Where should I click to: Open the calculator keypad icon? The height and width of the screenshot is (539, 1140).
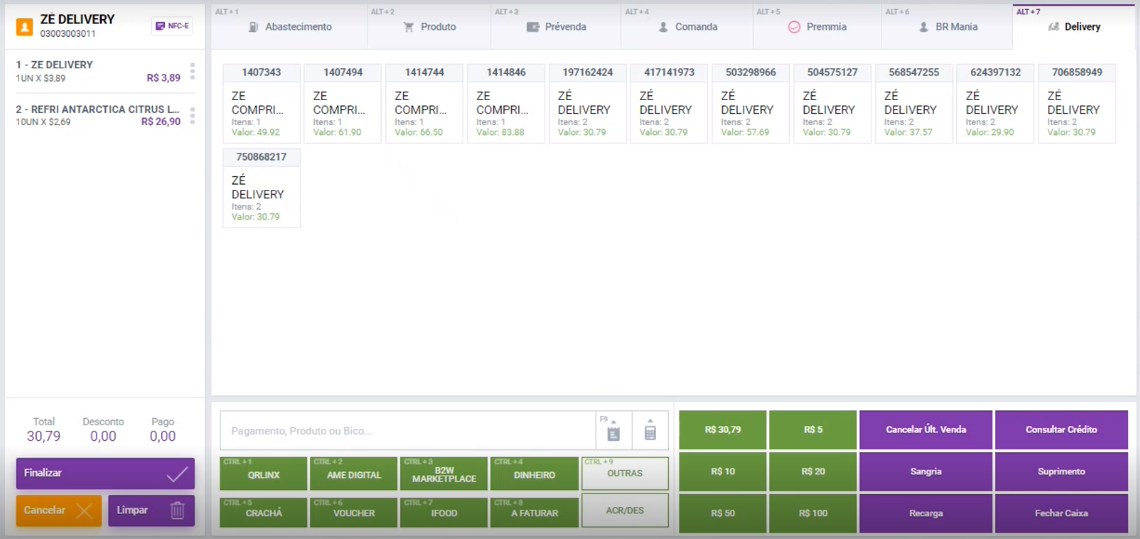pos(650,431)
